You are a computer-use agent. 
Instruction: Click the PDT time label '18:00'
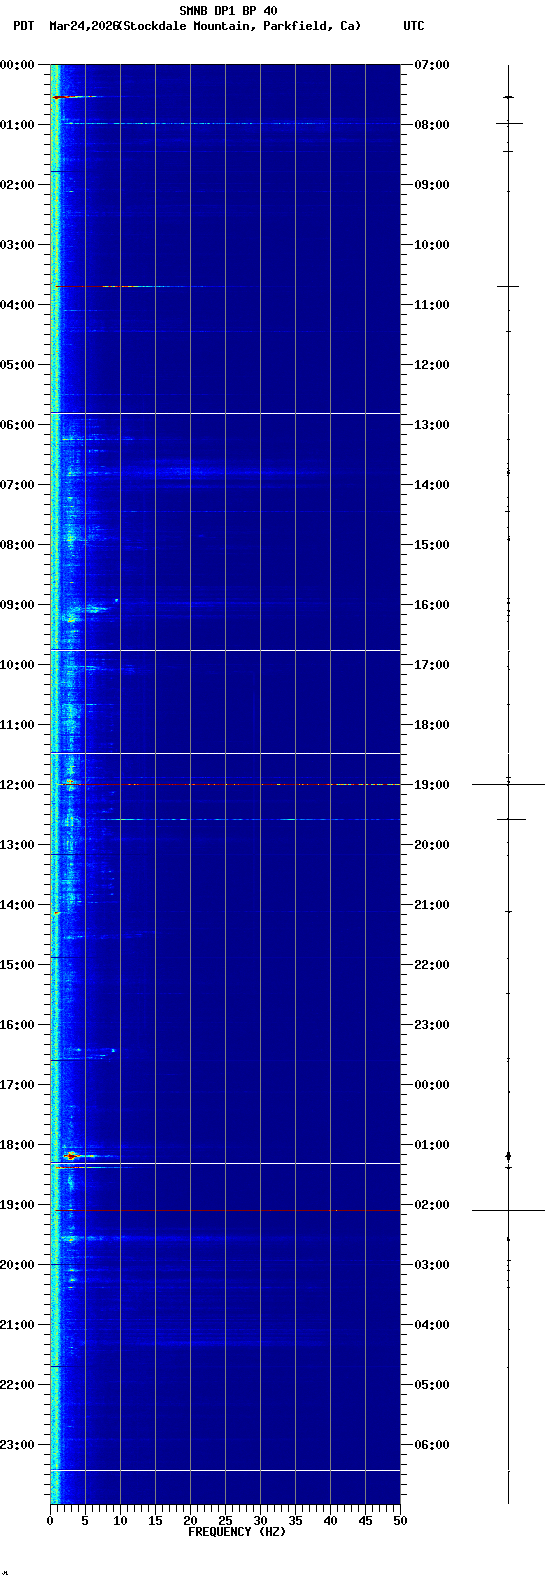[17, 1145]
